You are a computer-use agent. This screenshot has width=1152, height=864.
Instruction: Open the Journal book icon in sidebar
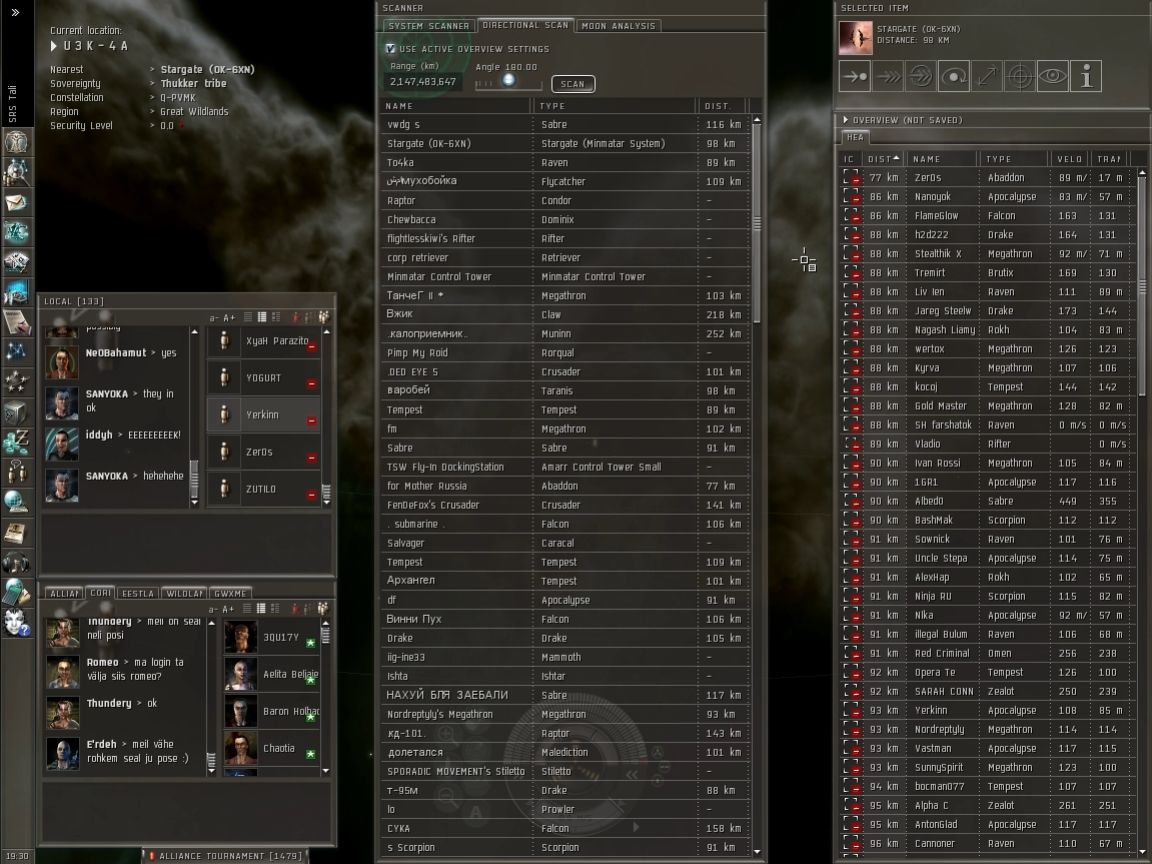pos(16,533)
